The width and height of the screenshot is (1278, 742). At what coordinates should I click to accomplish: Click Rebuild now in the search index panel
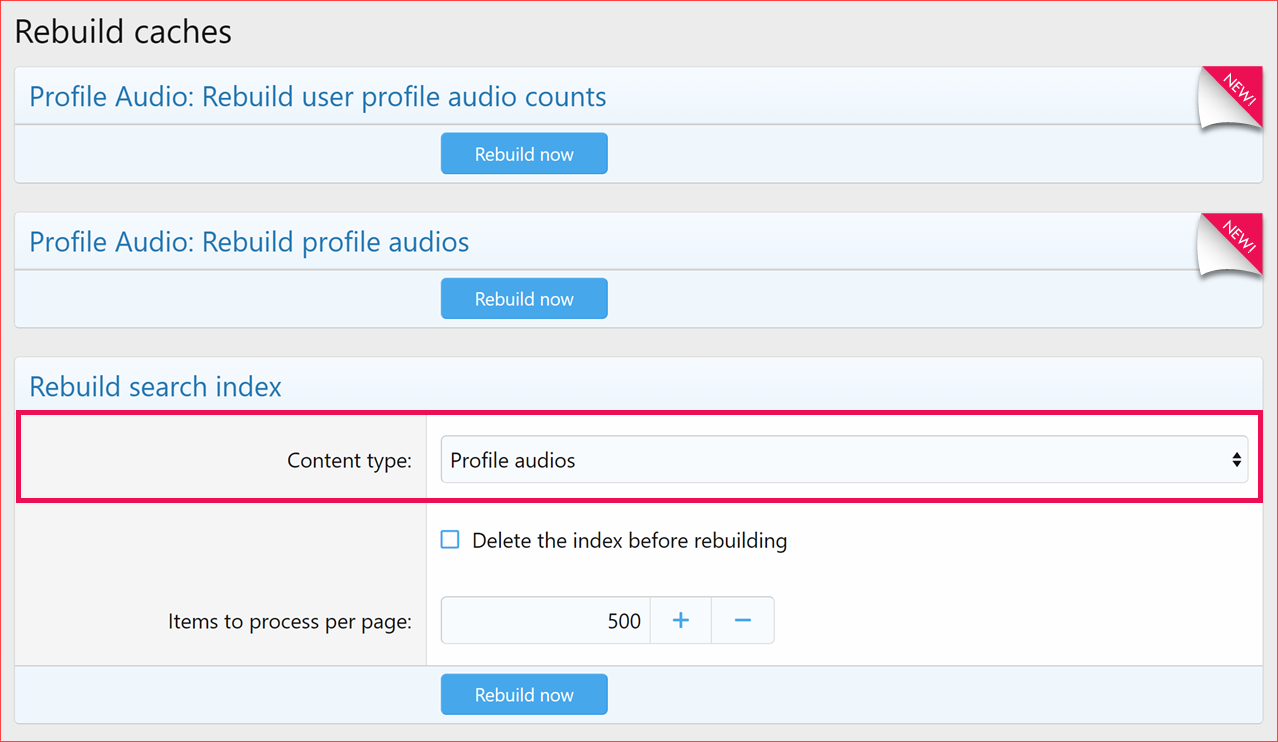pos(524,694)
